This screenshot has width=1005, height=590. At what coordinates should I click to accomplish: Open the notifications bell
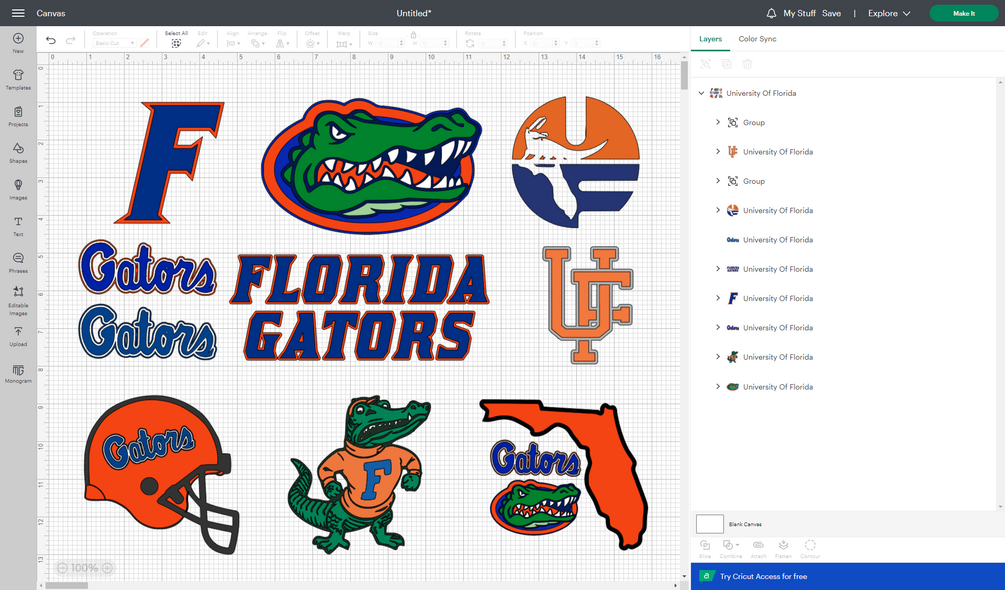click(771, 13)
